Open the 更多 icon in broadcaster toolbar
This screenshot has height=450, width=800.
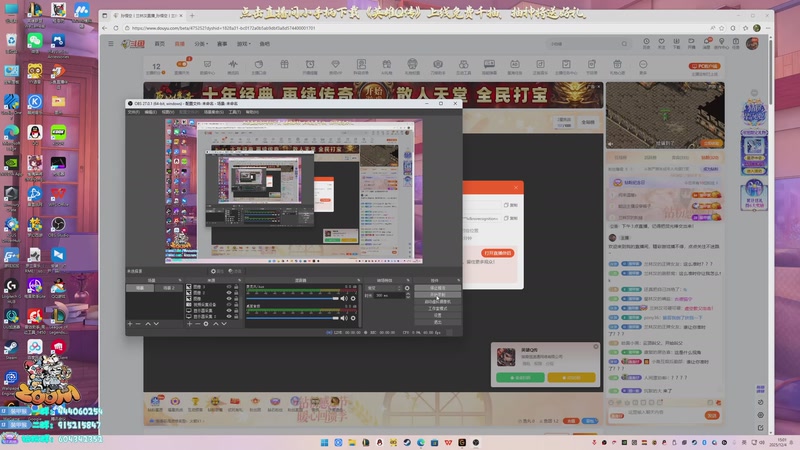click(x=643, y=66)
